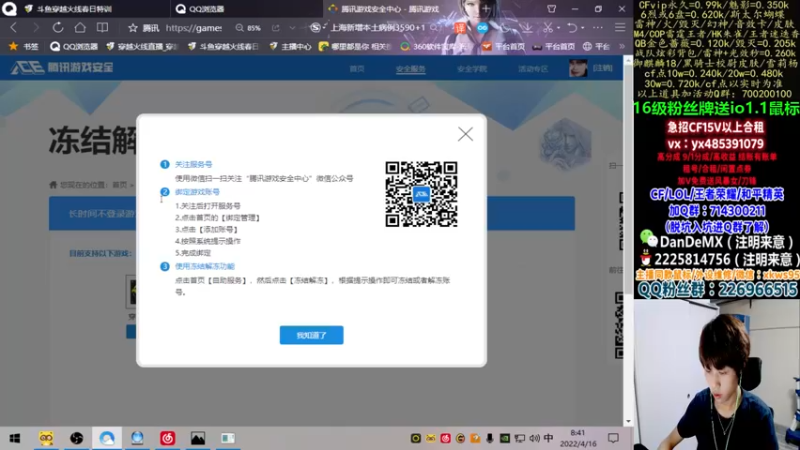Click the 首页 nav item in the page header
The image size is (800, 450).
pyautogui.click(x=357, y=68)
